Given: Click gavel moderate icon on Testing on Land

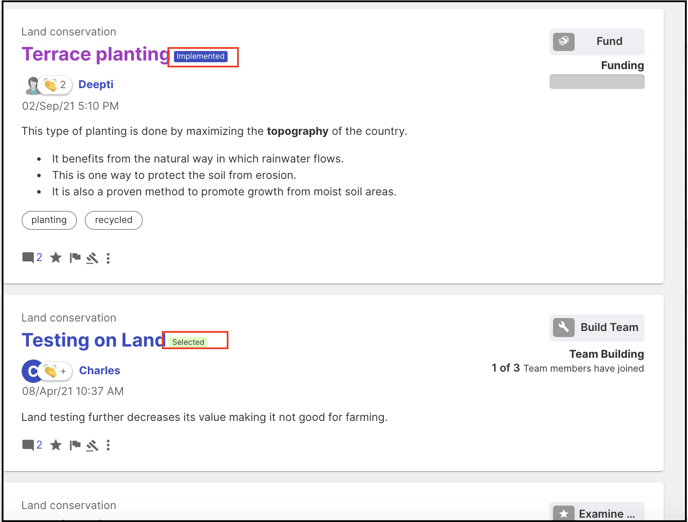Looking at the screenshot, I should click(x=92, y=446).
